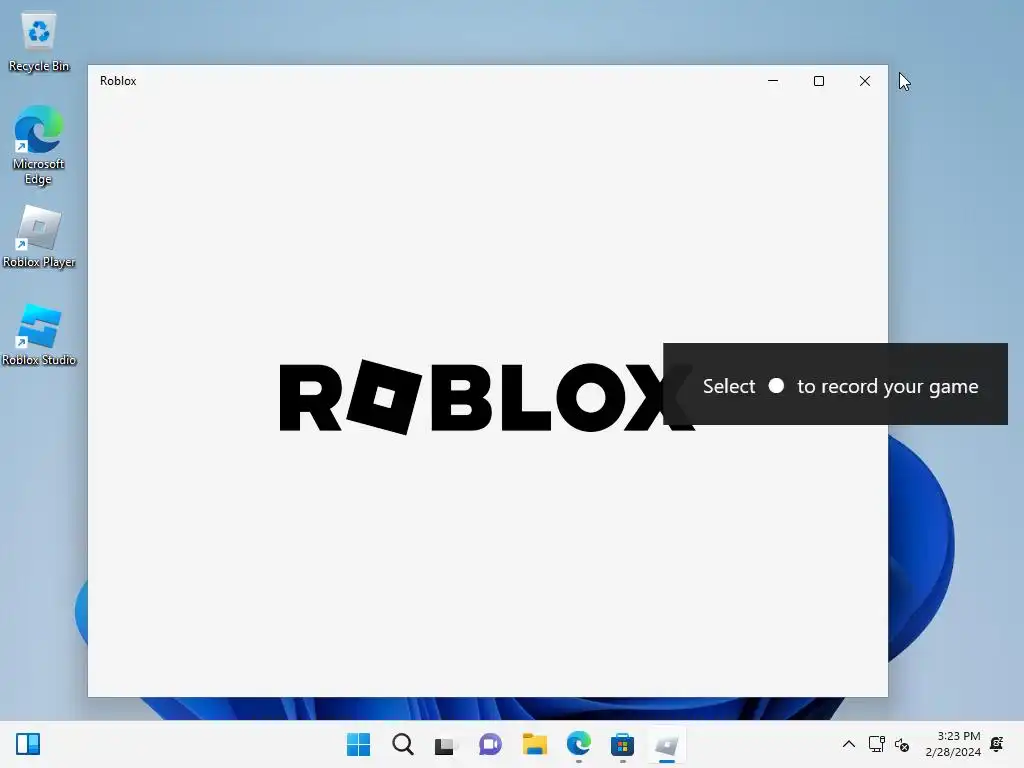Select the Roblox Player desktop shortcut
Screen dimensions: 1024x768
coord(39,237)
